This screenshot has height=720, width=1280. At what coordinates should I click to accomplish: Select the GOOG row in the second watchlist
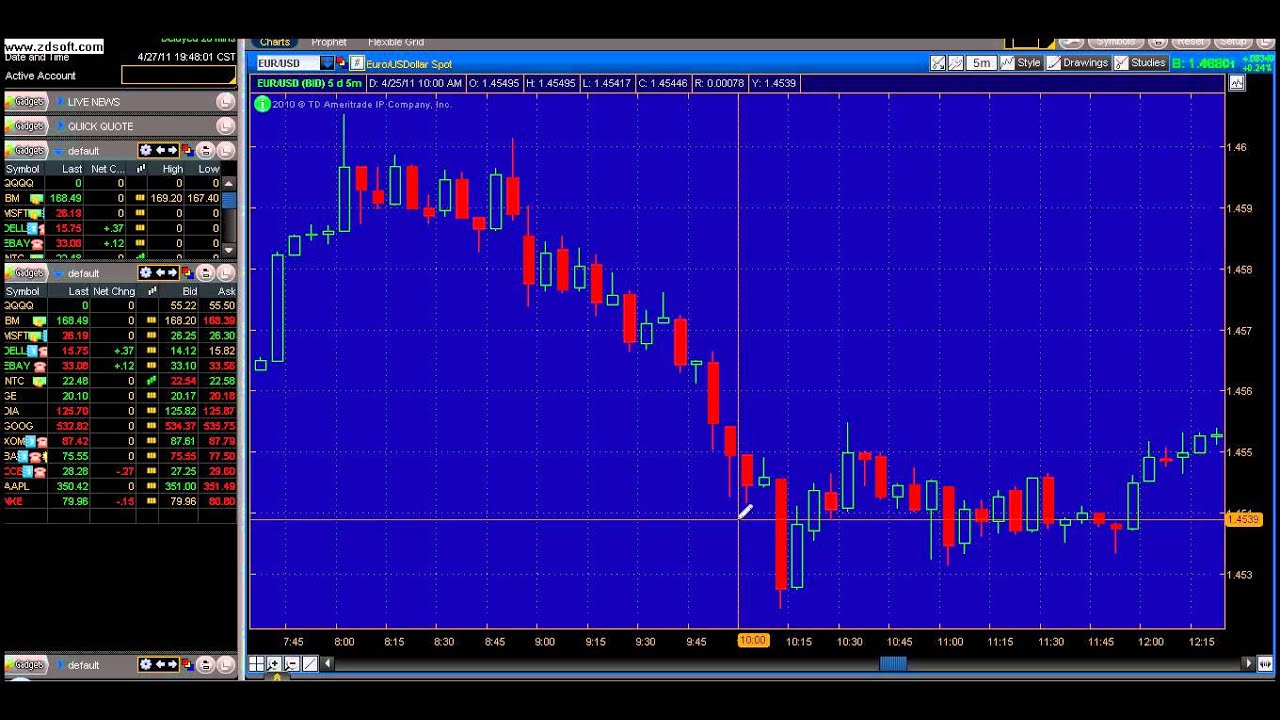tap(120, 426)
